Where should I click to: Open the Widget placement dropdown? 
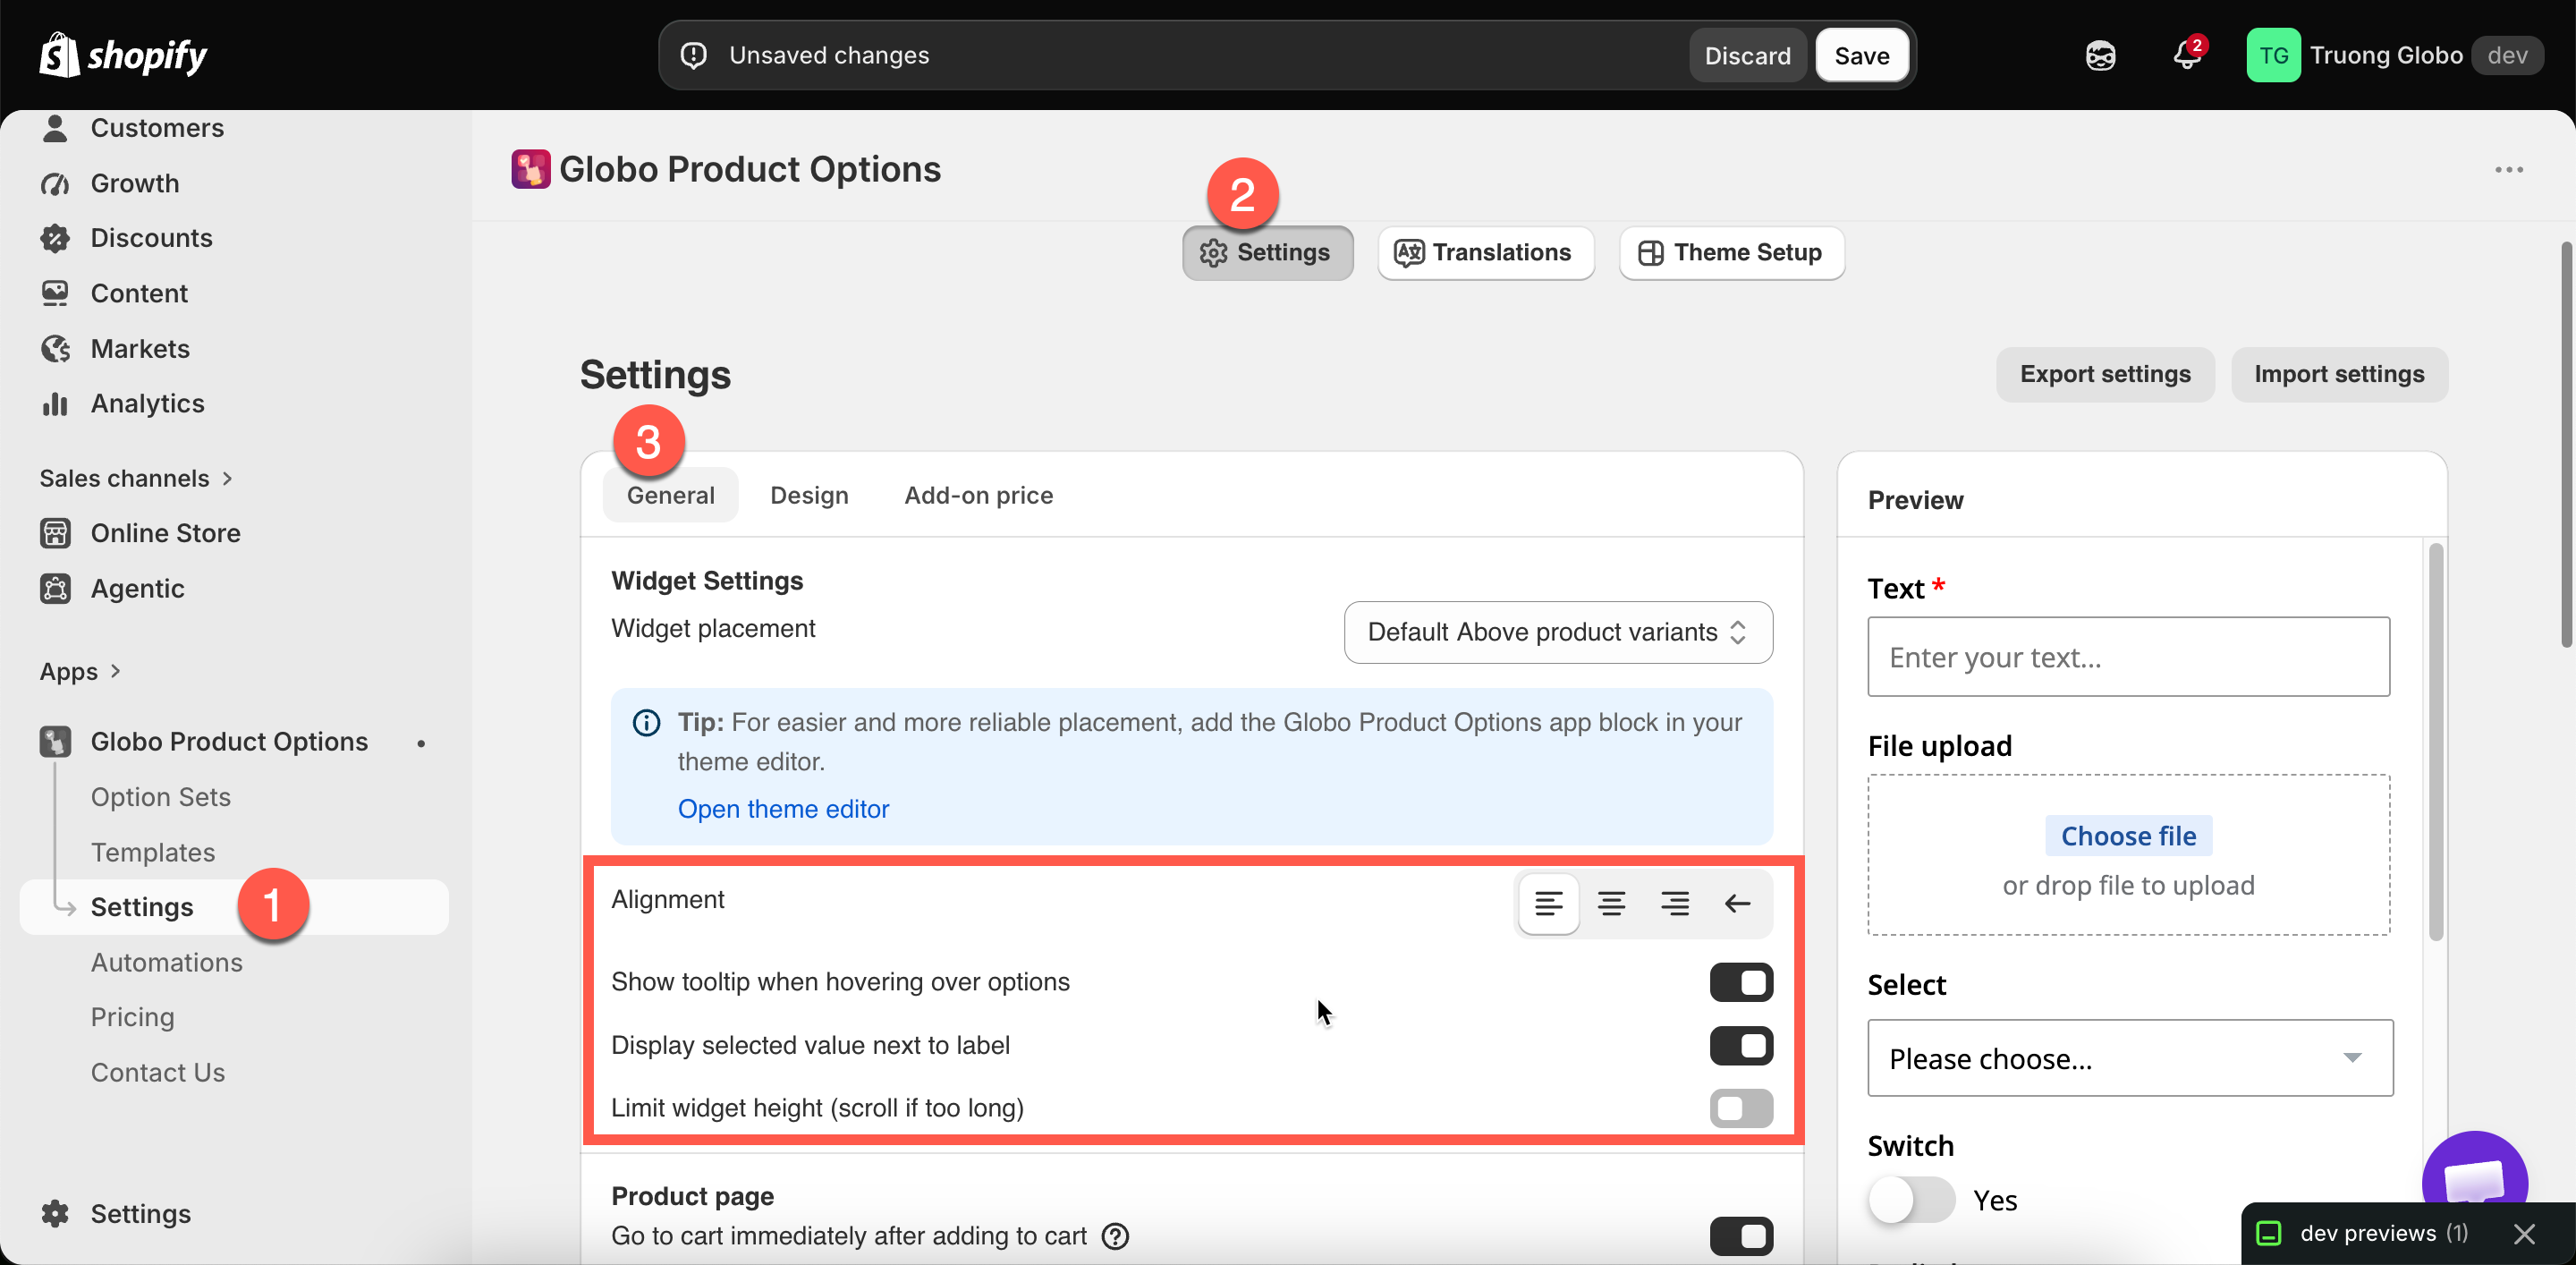pos(1558,632)
